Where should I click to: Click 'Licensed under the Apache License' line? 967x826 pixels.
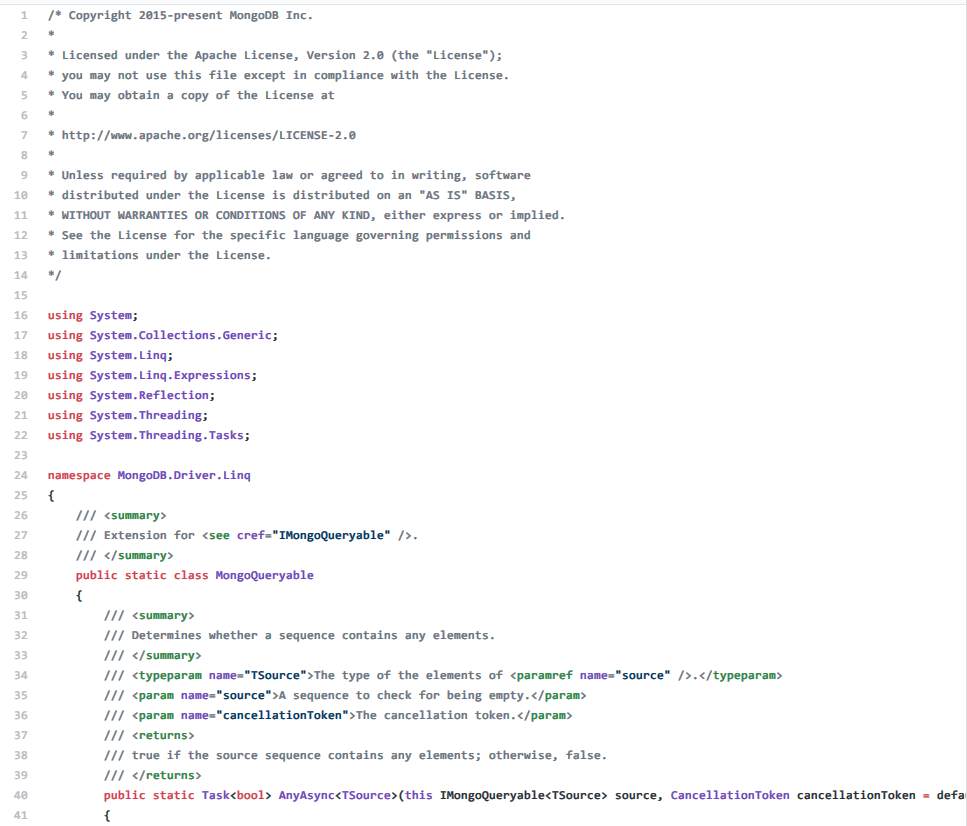275,56
